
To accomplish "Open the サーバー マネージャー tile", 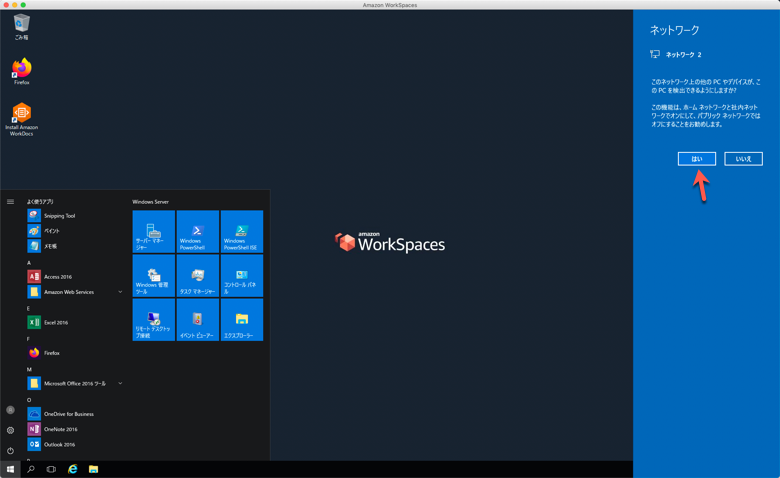I will (154, 231).
